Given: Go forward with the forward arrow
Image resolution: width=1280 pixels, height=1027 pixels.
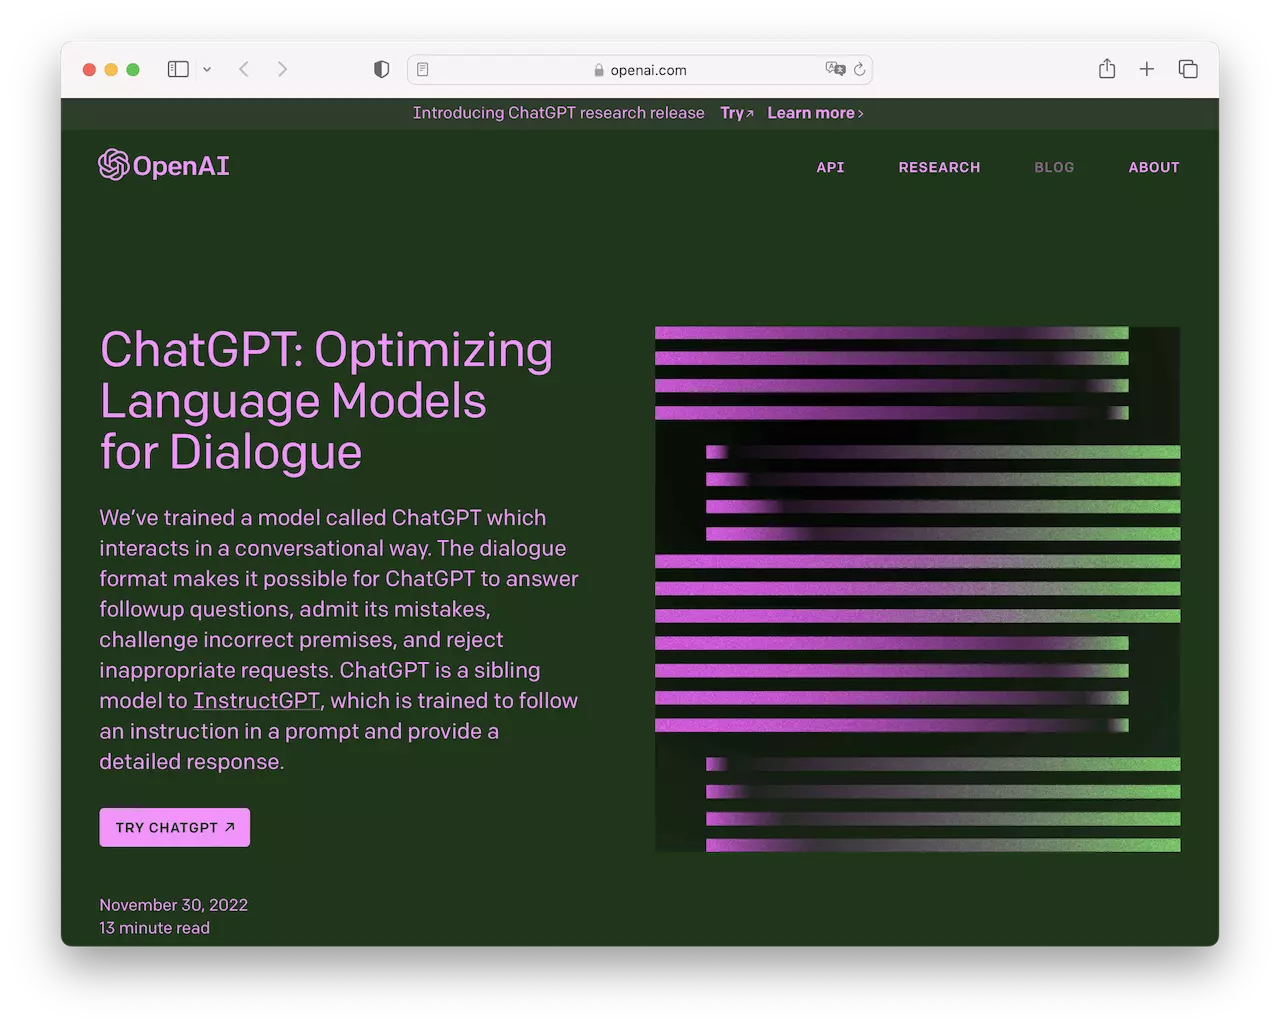Looking at the screenshot, I should click(282, 69).
